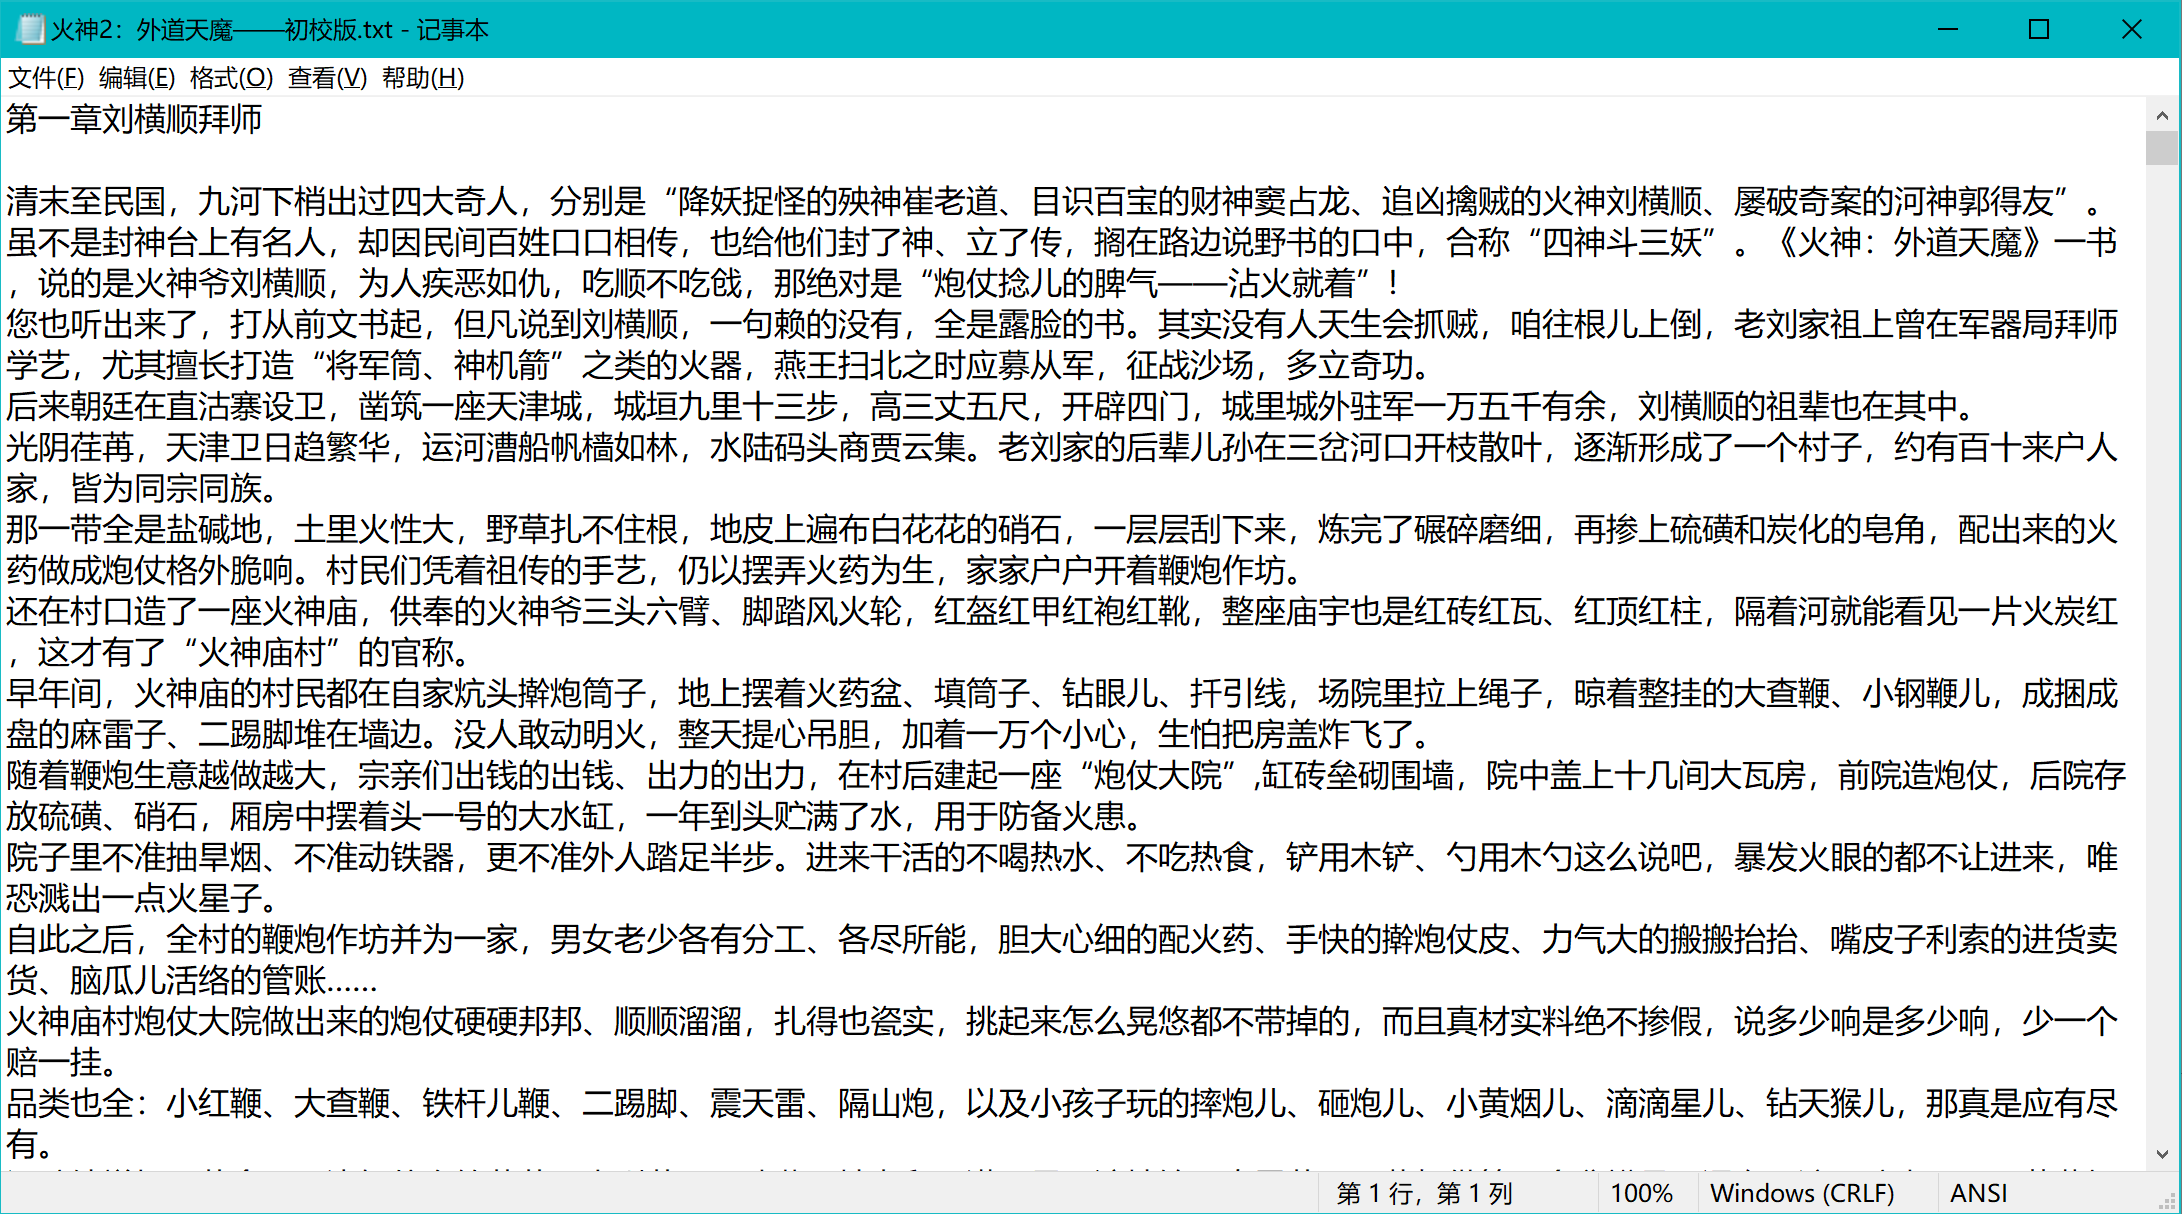Click the ANSI encoding status field
This screenshot has width=2182, height=1214.
[x=1978, y=1193]
